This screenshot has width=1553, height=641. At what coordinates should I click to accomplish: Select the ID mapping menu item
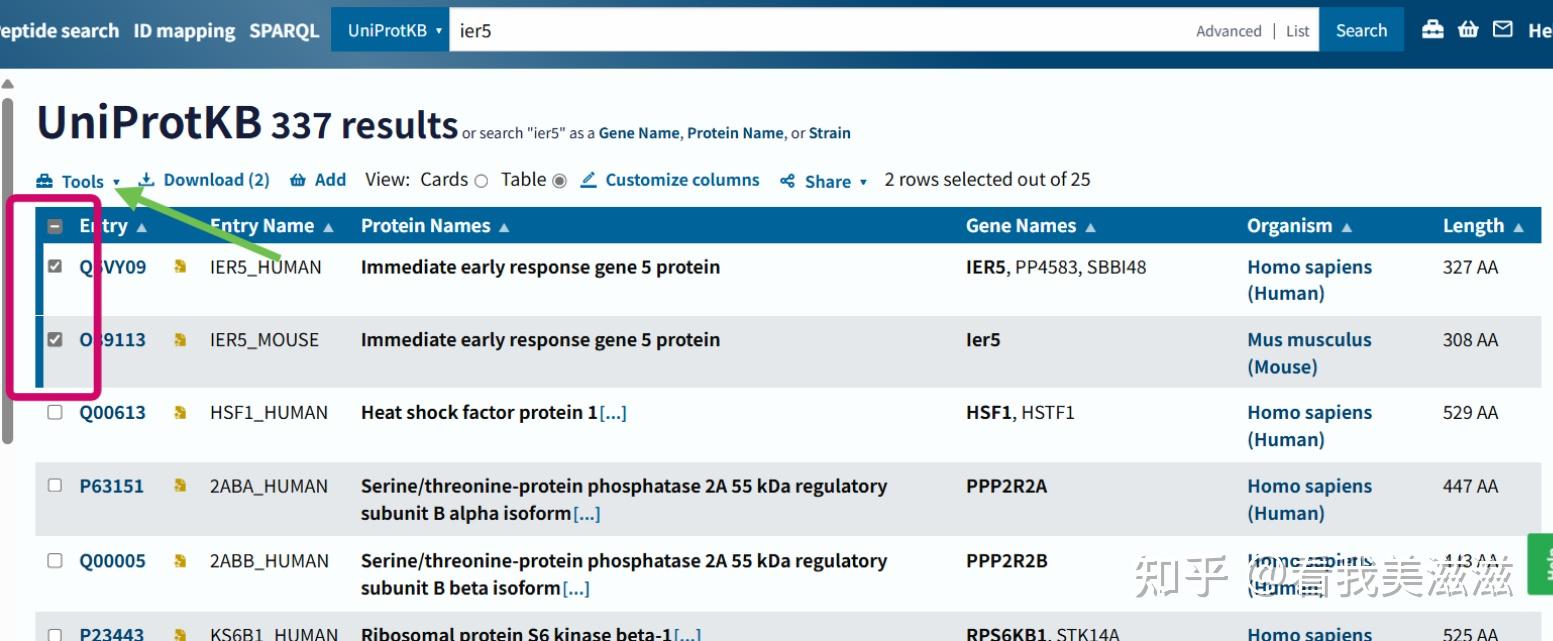(183, 30)
